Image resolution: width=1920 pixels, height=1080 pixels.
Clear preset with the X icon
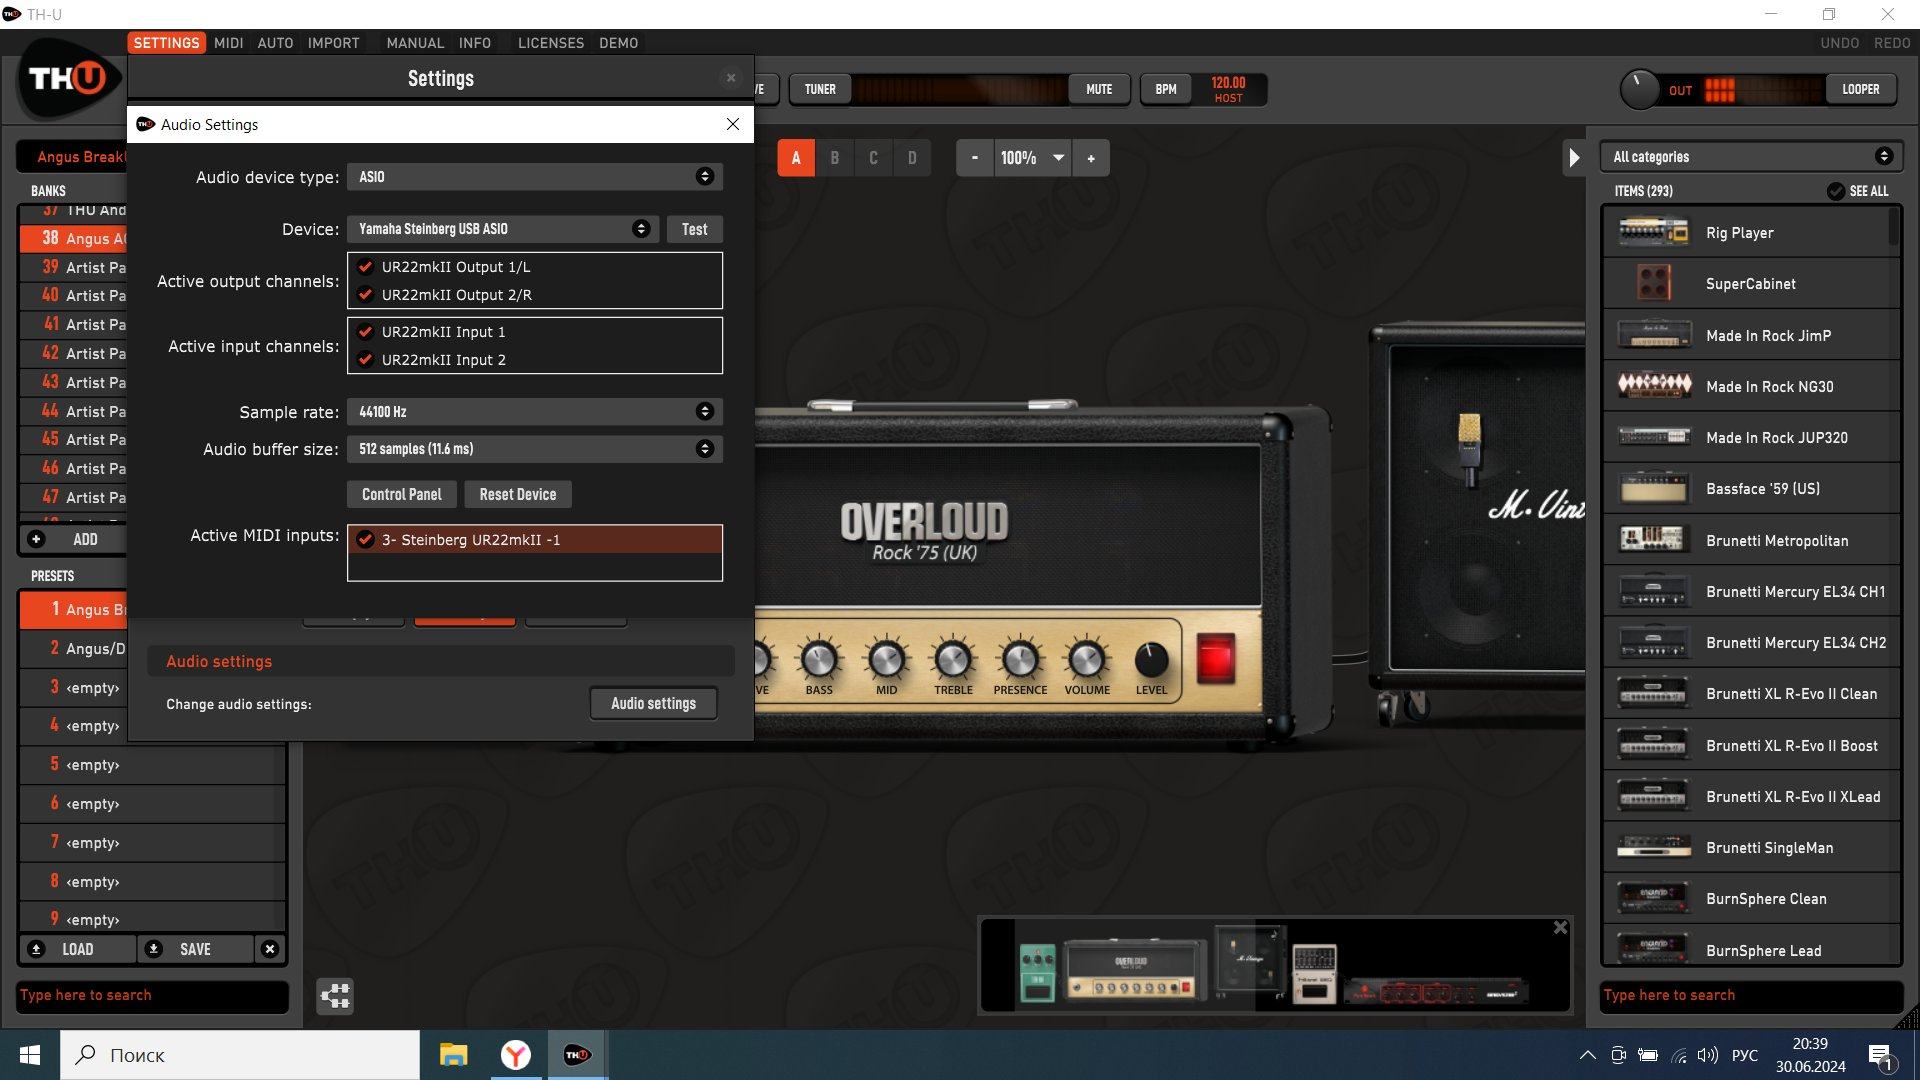[x=269, y=949]
